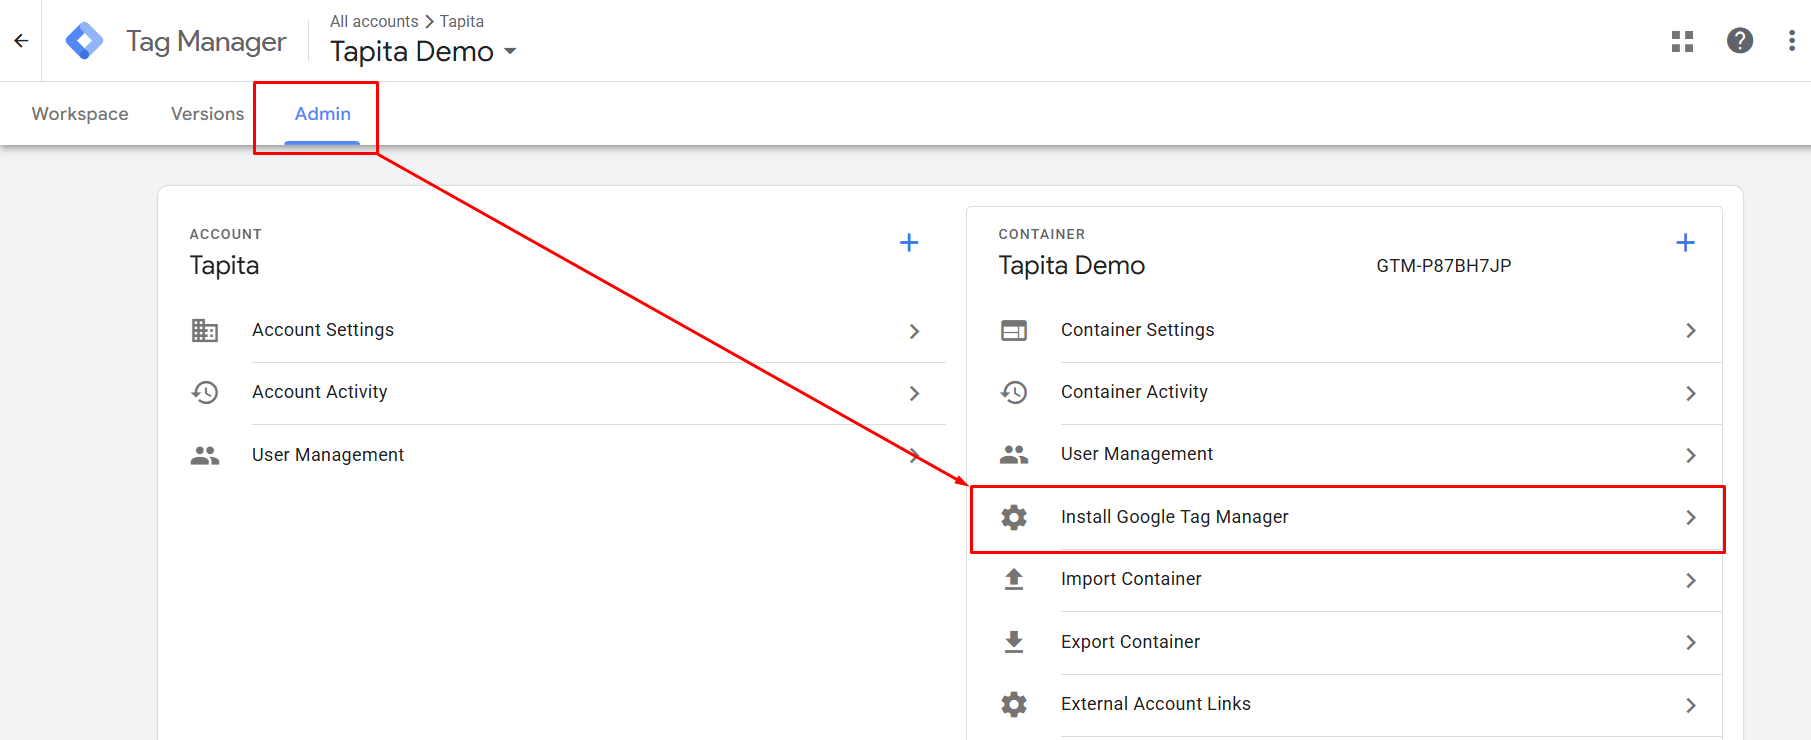Screen dimensions: 1811x740
Task: Open the help question mark icon
Action: (x=1740, y=41)
